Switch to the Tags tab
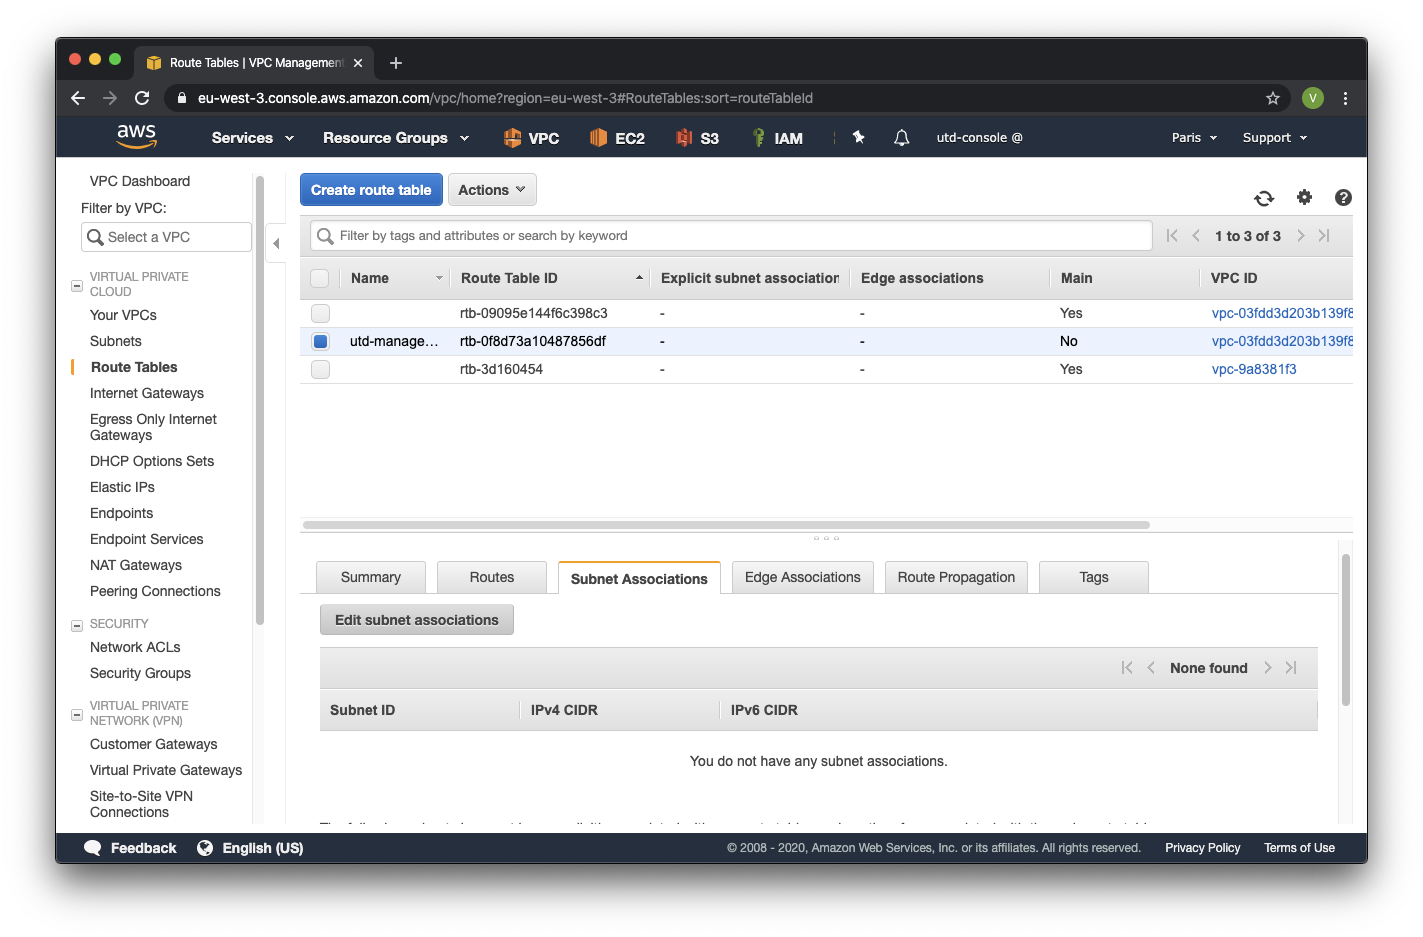The height and width of the screenshot is (937, 1423). (x=1094, y=577)
